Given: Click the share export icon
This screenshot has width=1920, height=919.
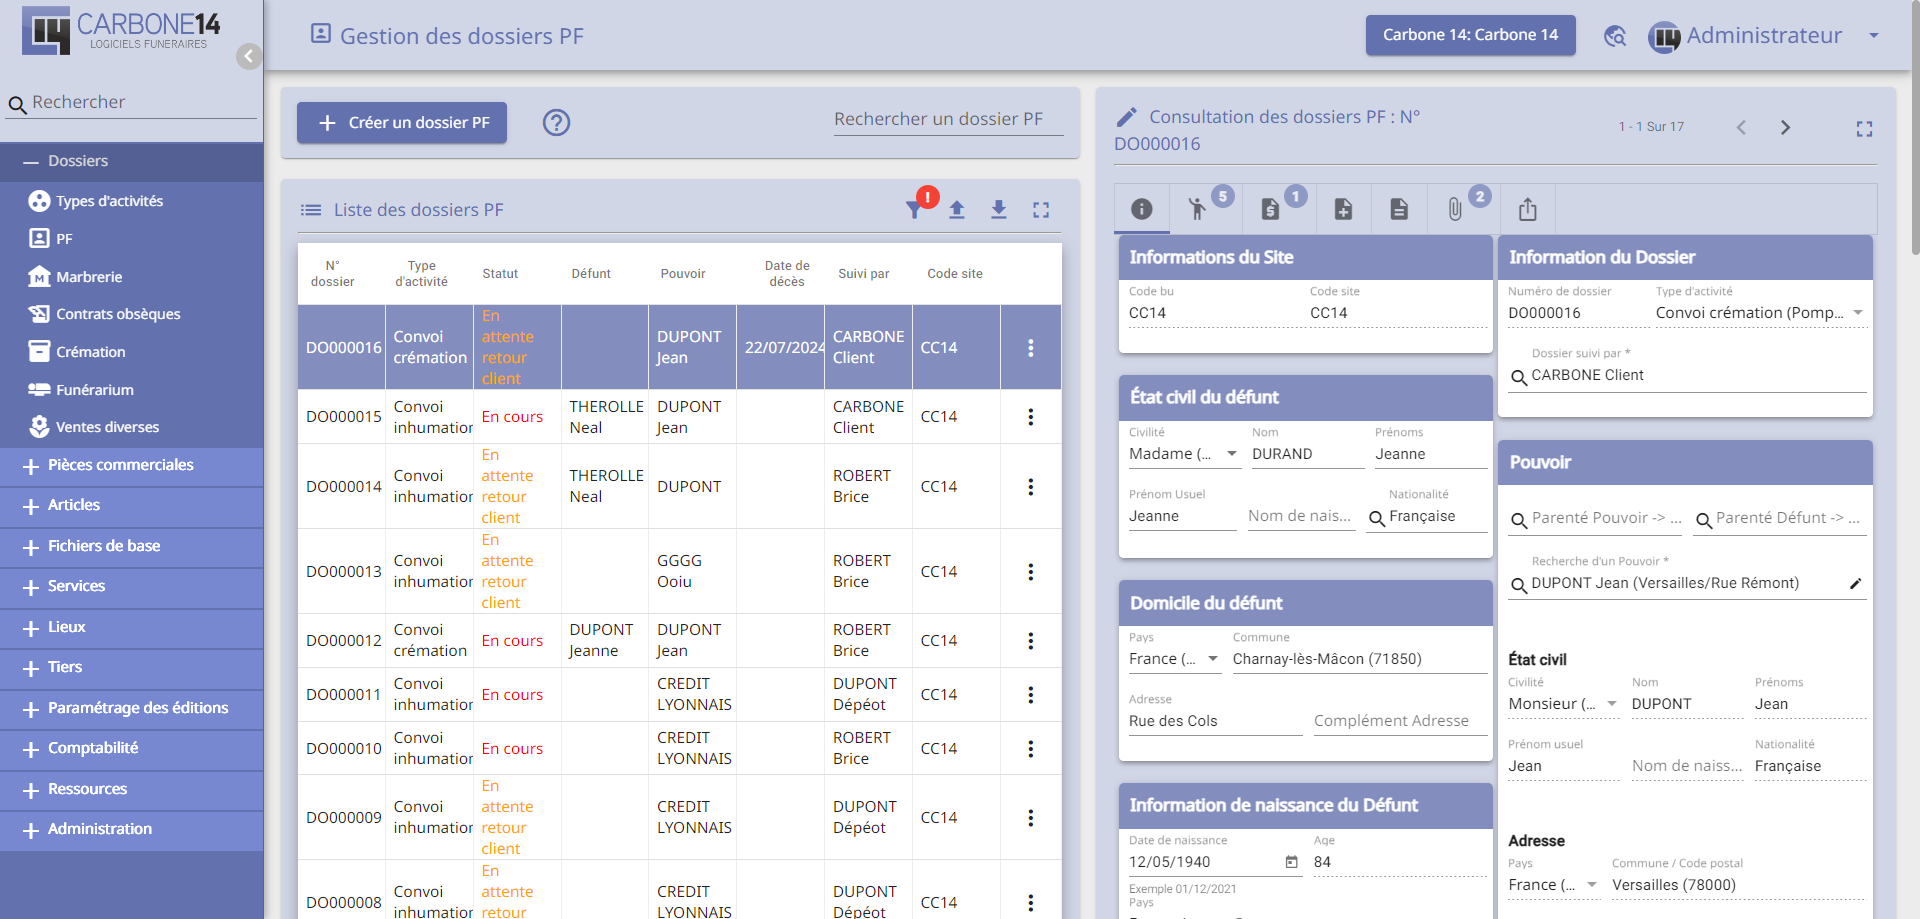Looking at the screenshot, I should 1527,209.
